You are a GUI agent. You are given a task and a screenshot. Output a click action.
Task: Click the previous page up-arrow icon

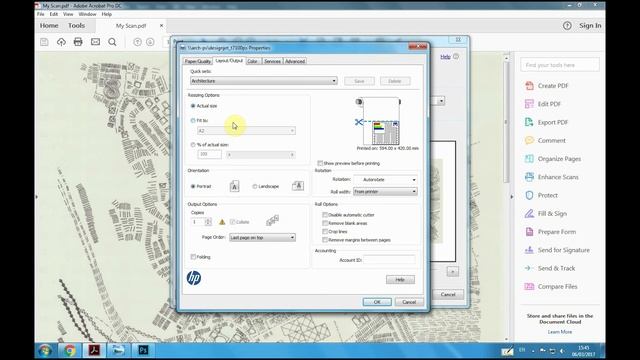point(138,42)
